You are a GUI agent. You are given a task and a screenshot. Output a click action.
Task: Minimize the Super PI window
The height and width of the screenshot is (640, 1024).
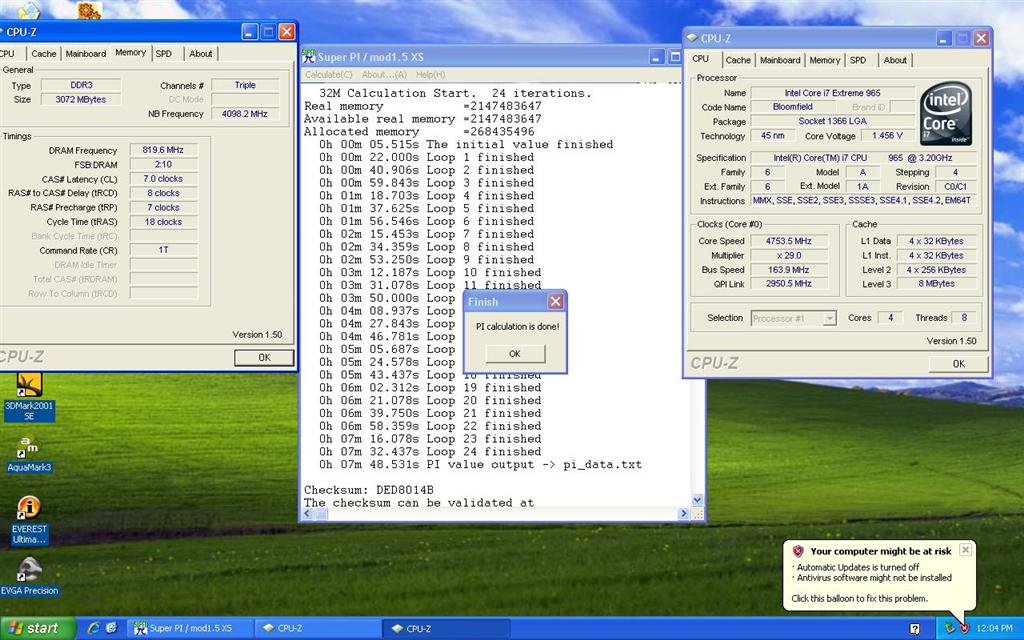657,57
